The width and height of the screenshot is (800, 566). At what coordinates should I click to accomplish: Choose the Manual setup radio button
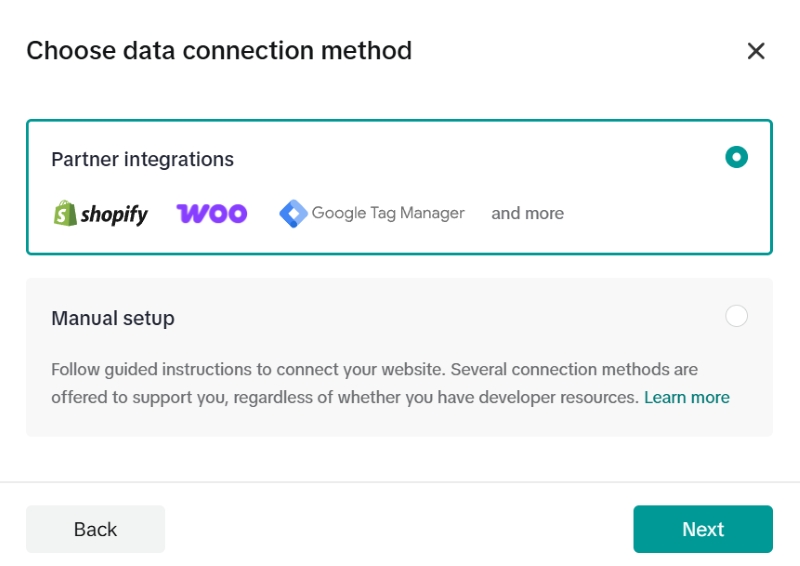point(736,317)
